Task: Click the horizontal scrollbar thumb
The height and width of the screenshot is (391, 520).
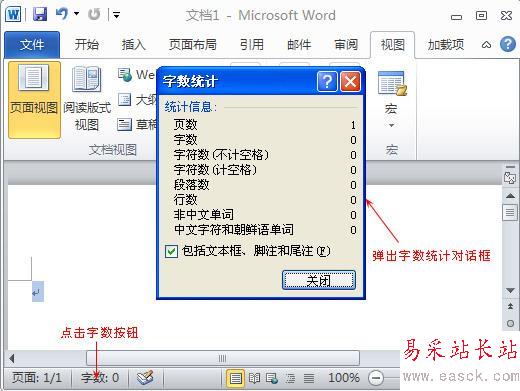Action: coord(223,359)
